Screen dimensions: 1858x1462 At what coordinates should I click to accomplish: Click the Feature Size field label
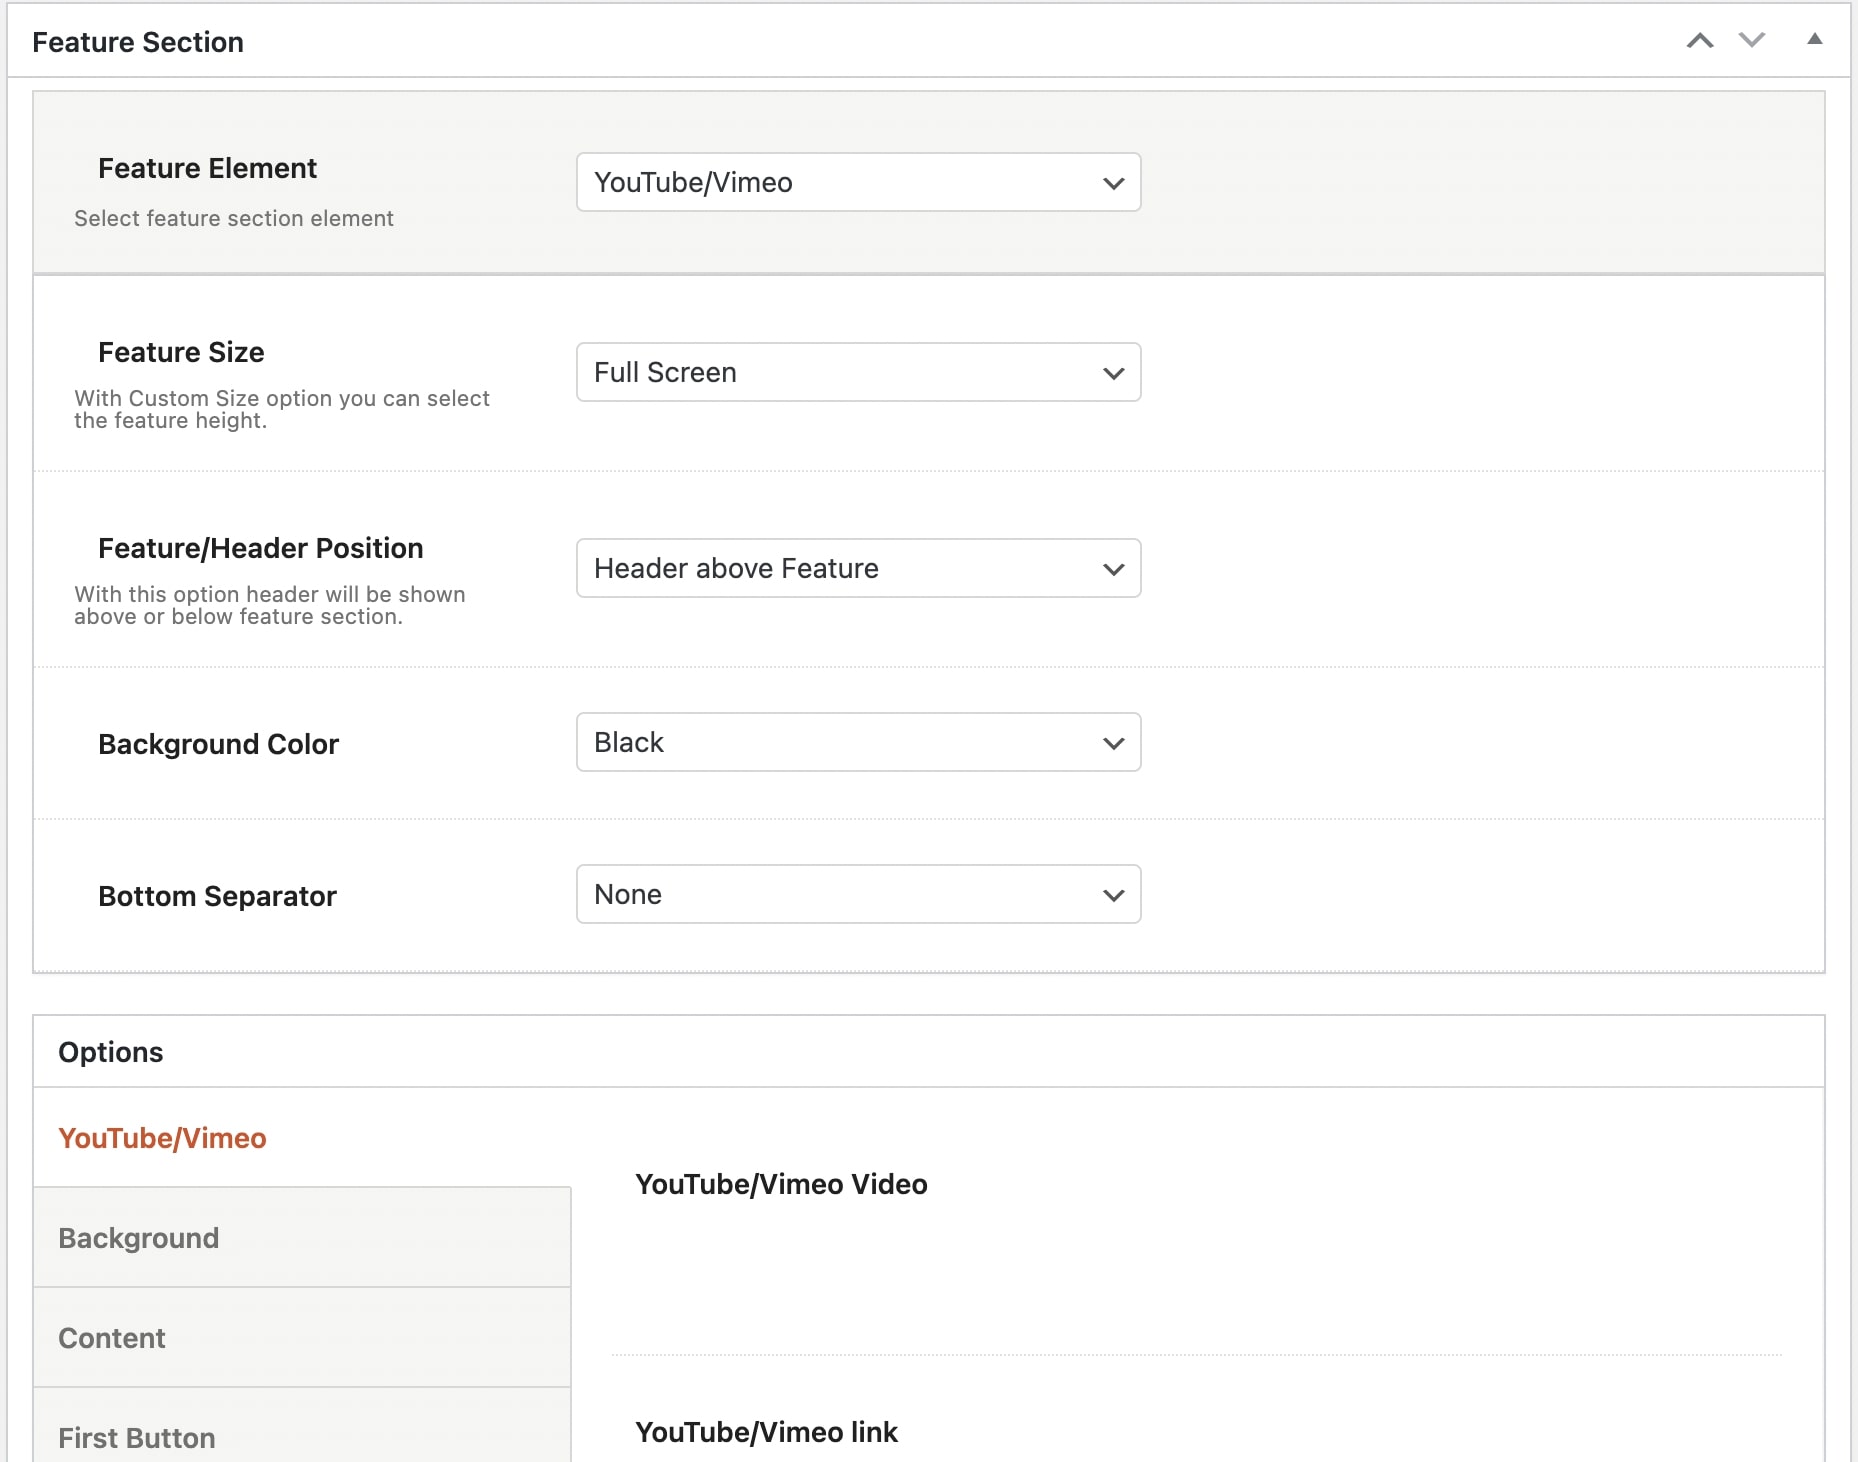(181, 352)
